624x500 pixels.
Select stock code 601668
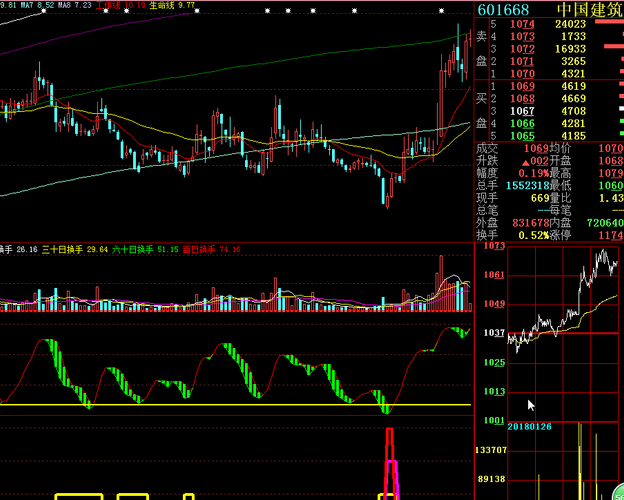click(503, 10)
